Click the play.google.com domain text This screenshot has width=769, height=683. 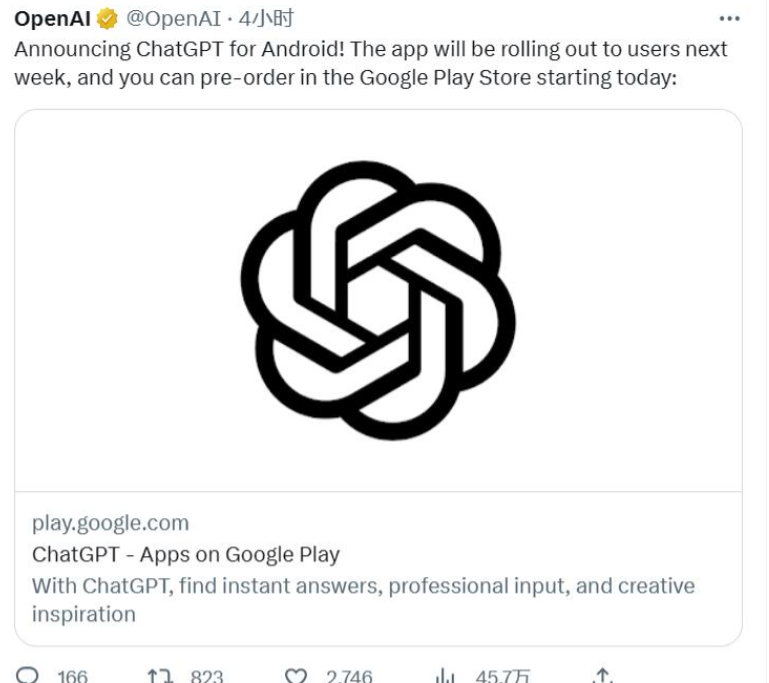pyautogui.click(x=110, y=523)
